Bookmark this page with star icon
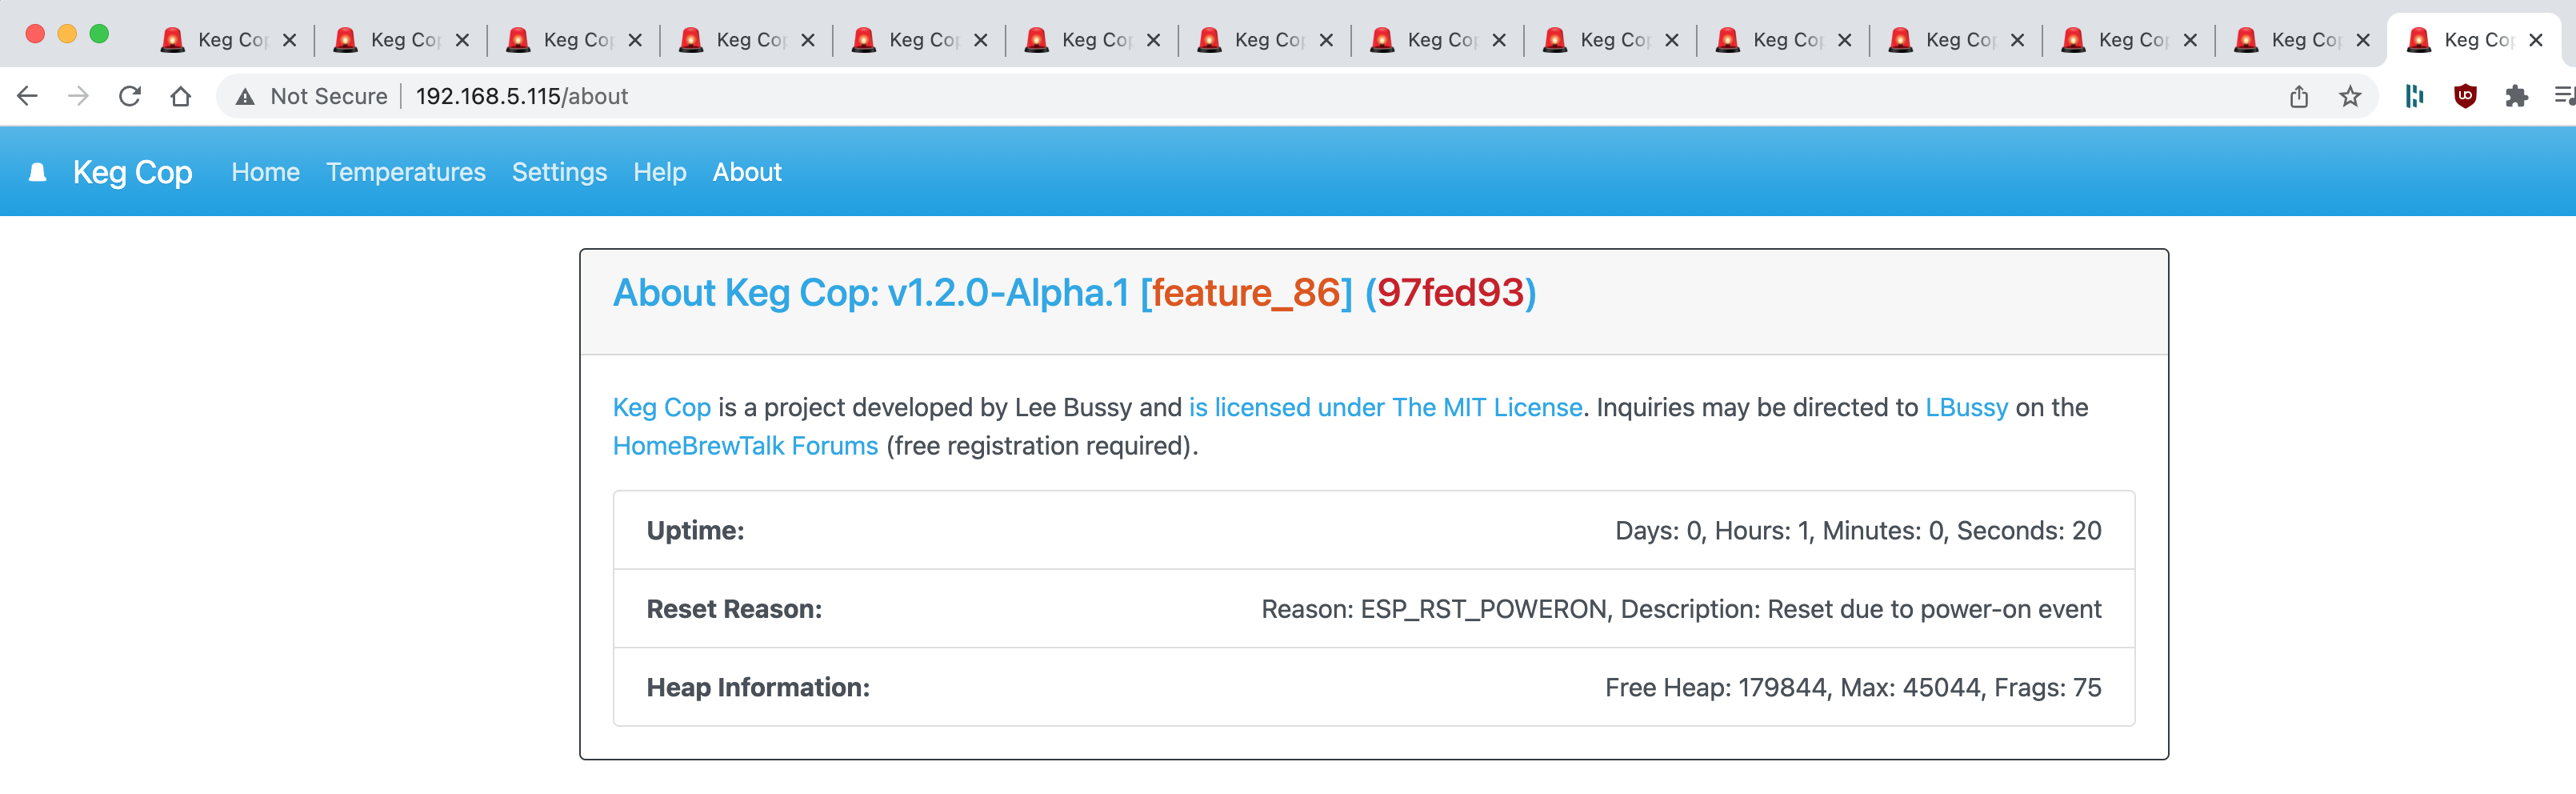 [x=2350, y=96]
